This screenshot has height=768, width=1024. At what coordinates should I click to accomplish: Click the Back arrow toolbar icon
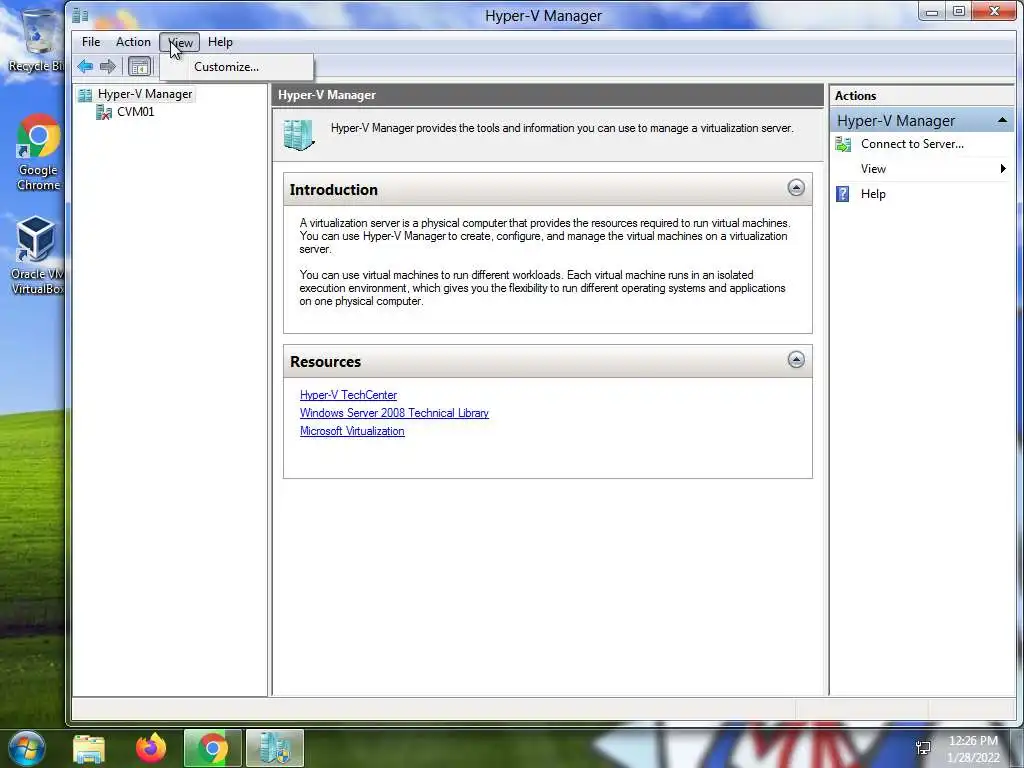(x=85, y=66)
